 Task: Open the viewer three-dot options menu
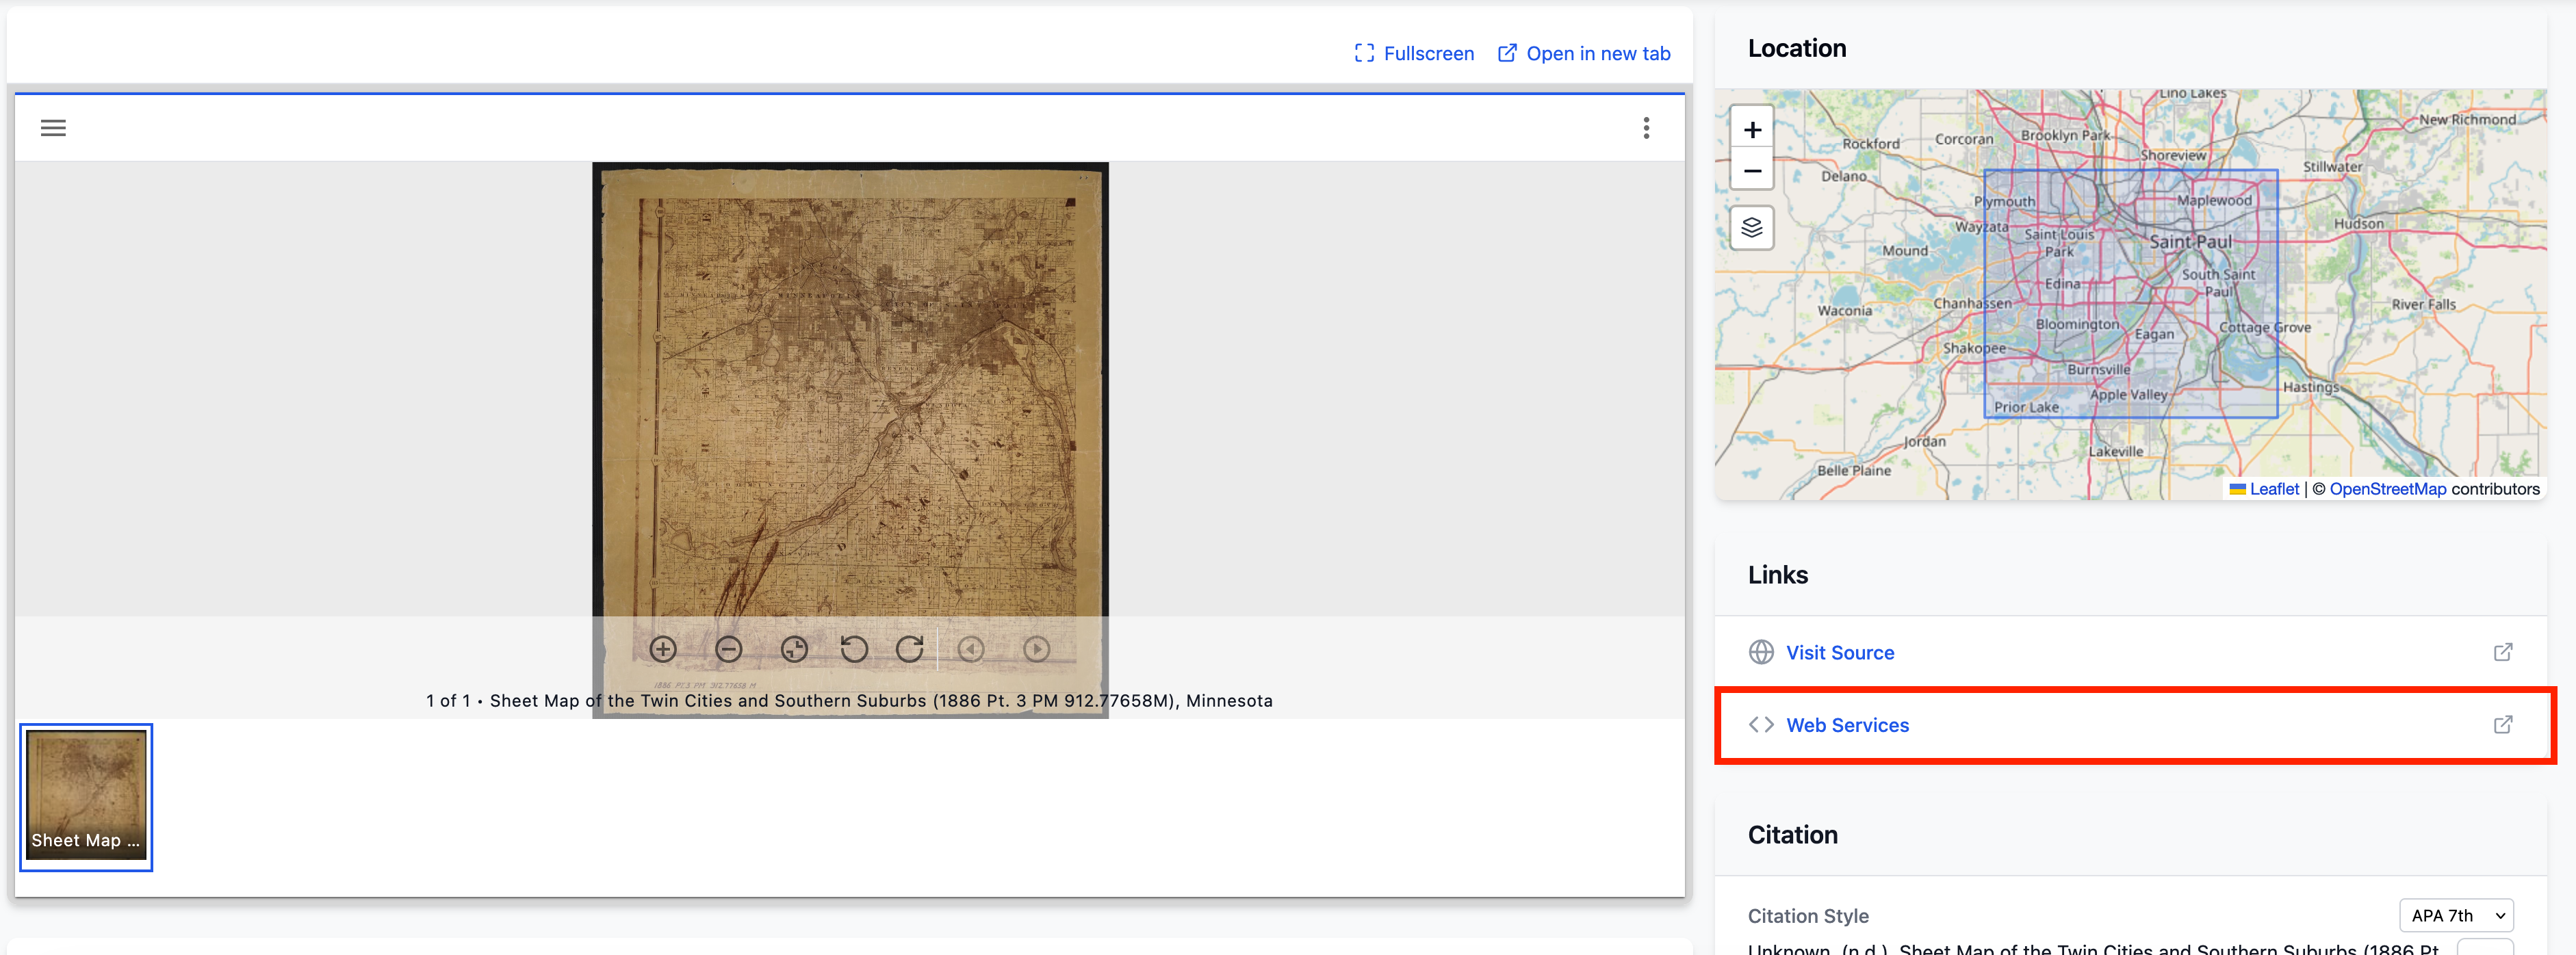pos(1646,128)
